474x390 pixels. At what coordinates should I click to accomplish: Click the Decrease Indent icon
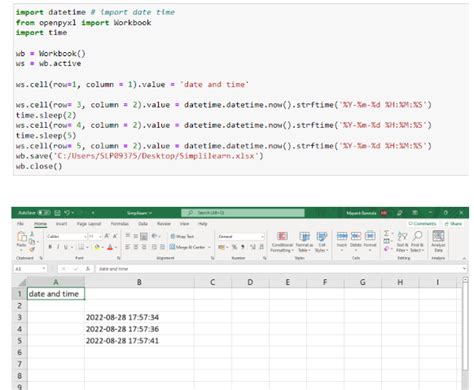154,247
